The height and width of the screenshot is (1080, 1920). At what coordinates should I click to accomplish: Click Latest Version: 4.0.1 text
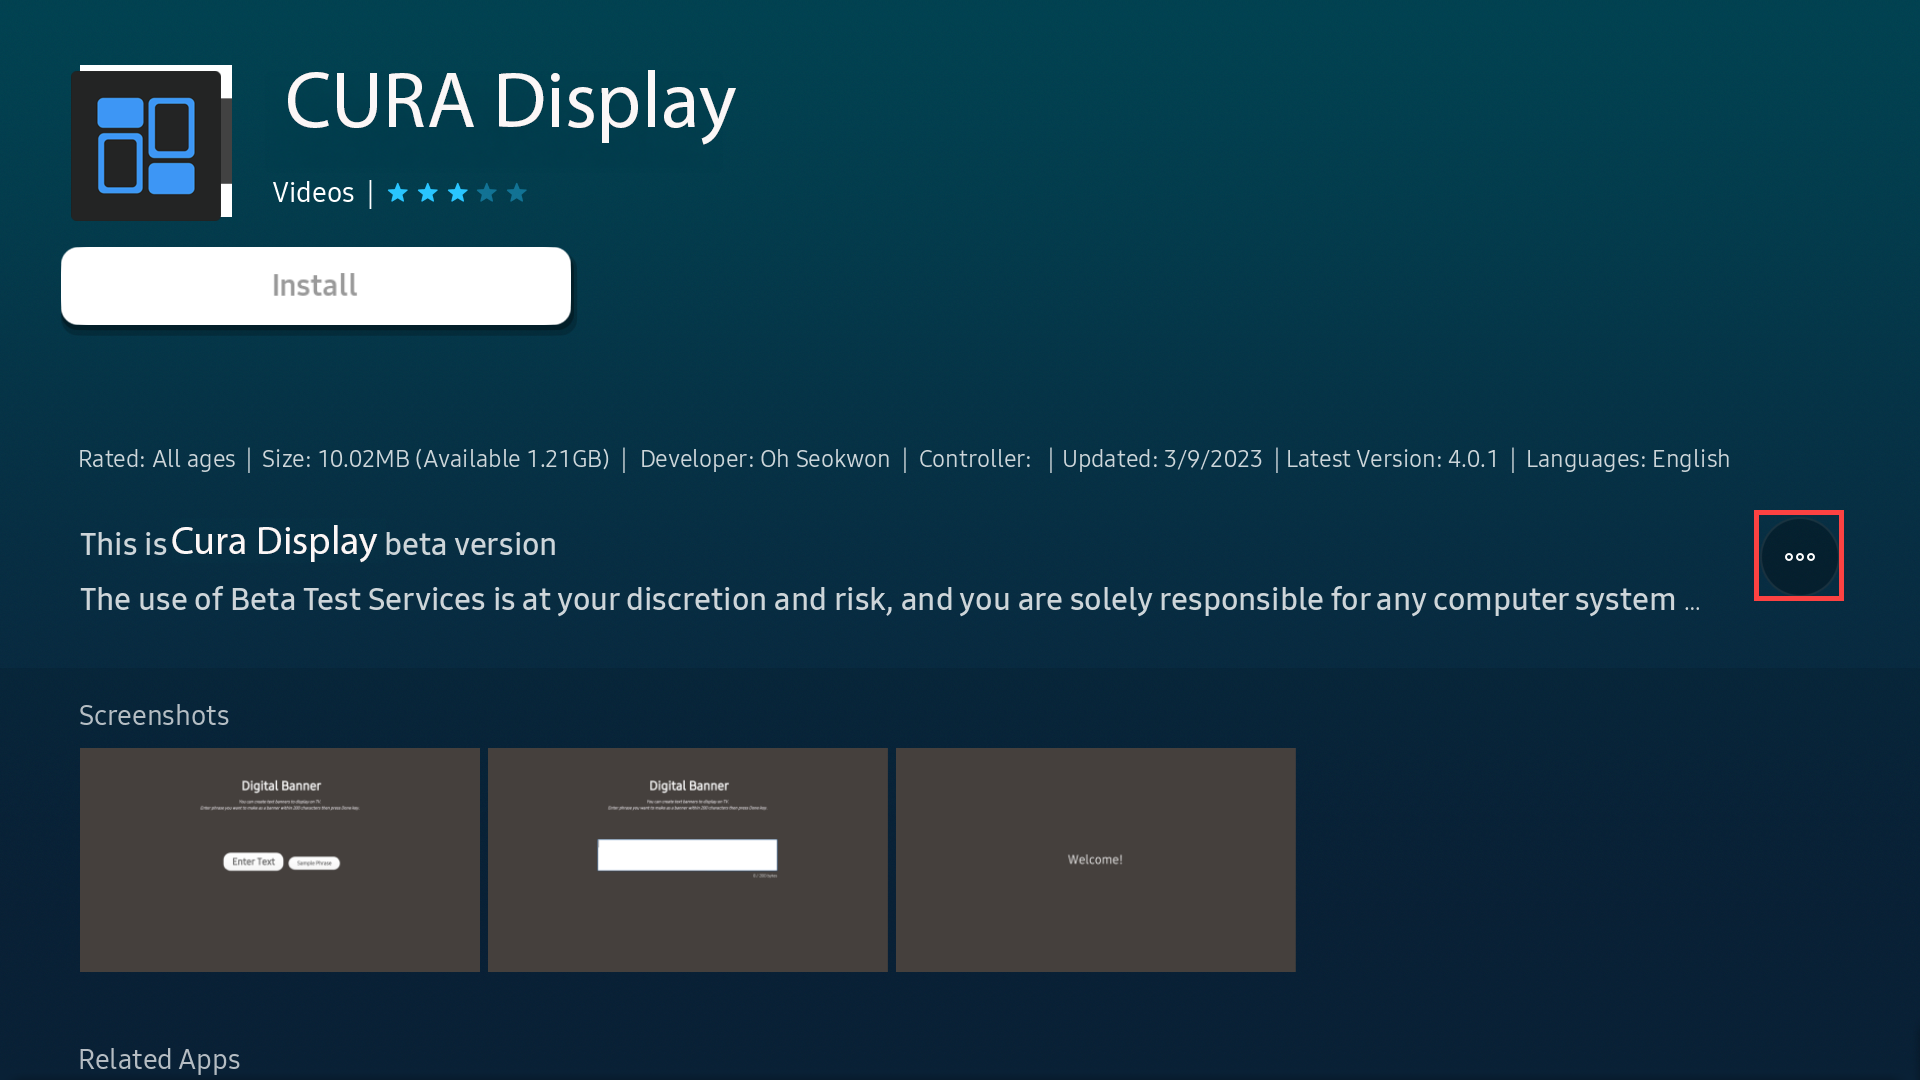pos(1392,459)
